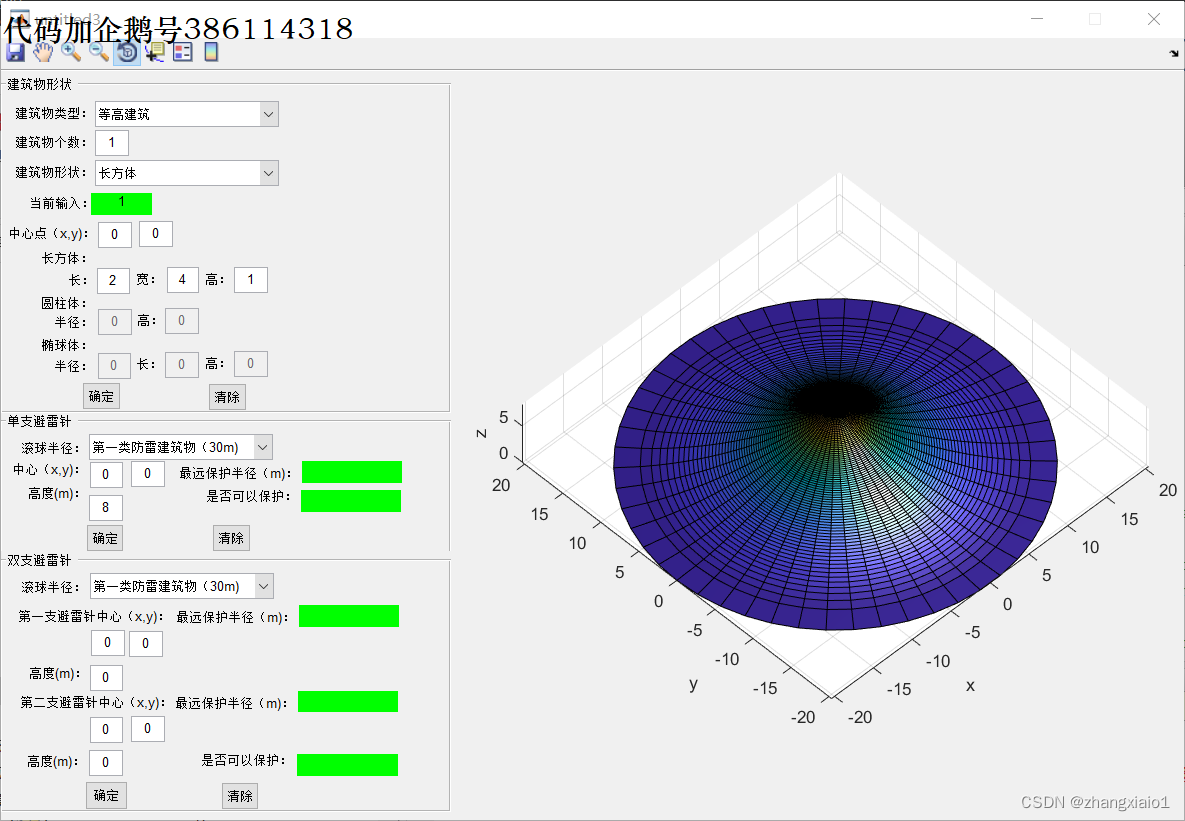Click the Insert Legend toolbar icon
The image size is (1185, 821).
[x=183, y=52]
